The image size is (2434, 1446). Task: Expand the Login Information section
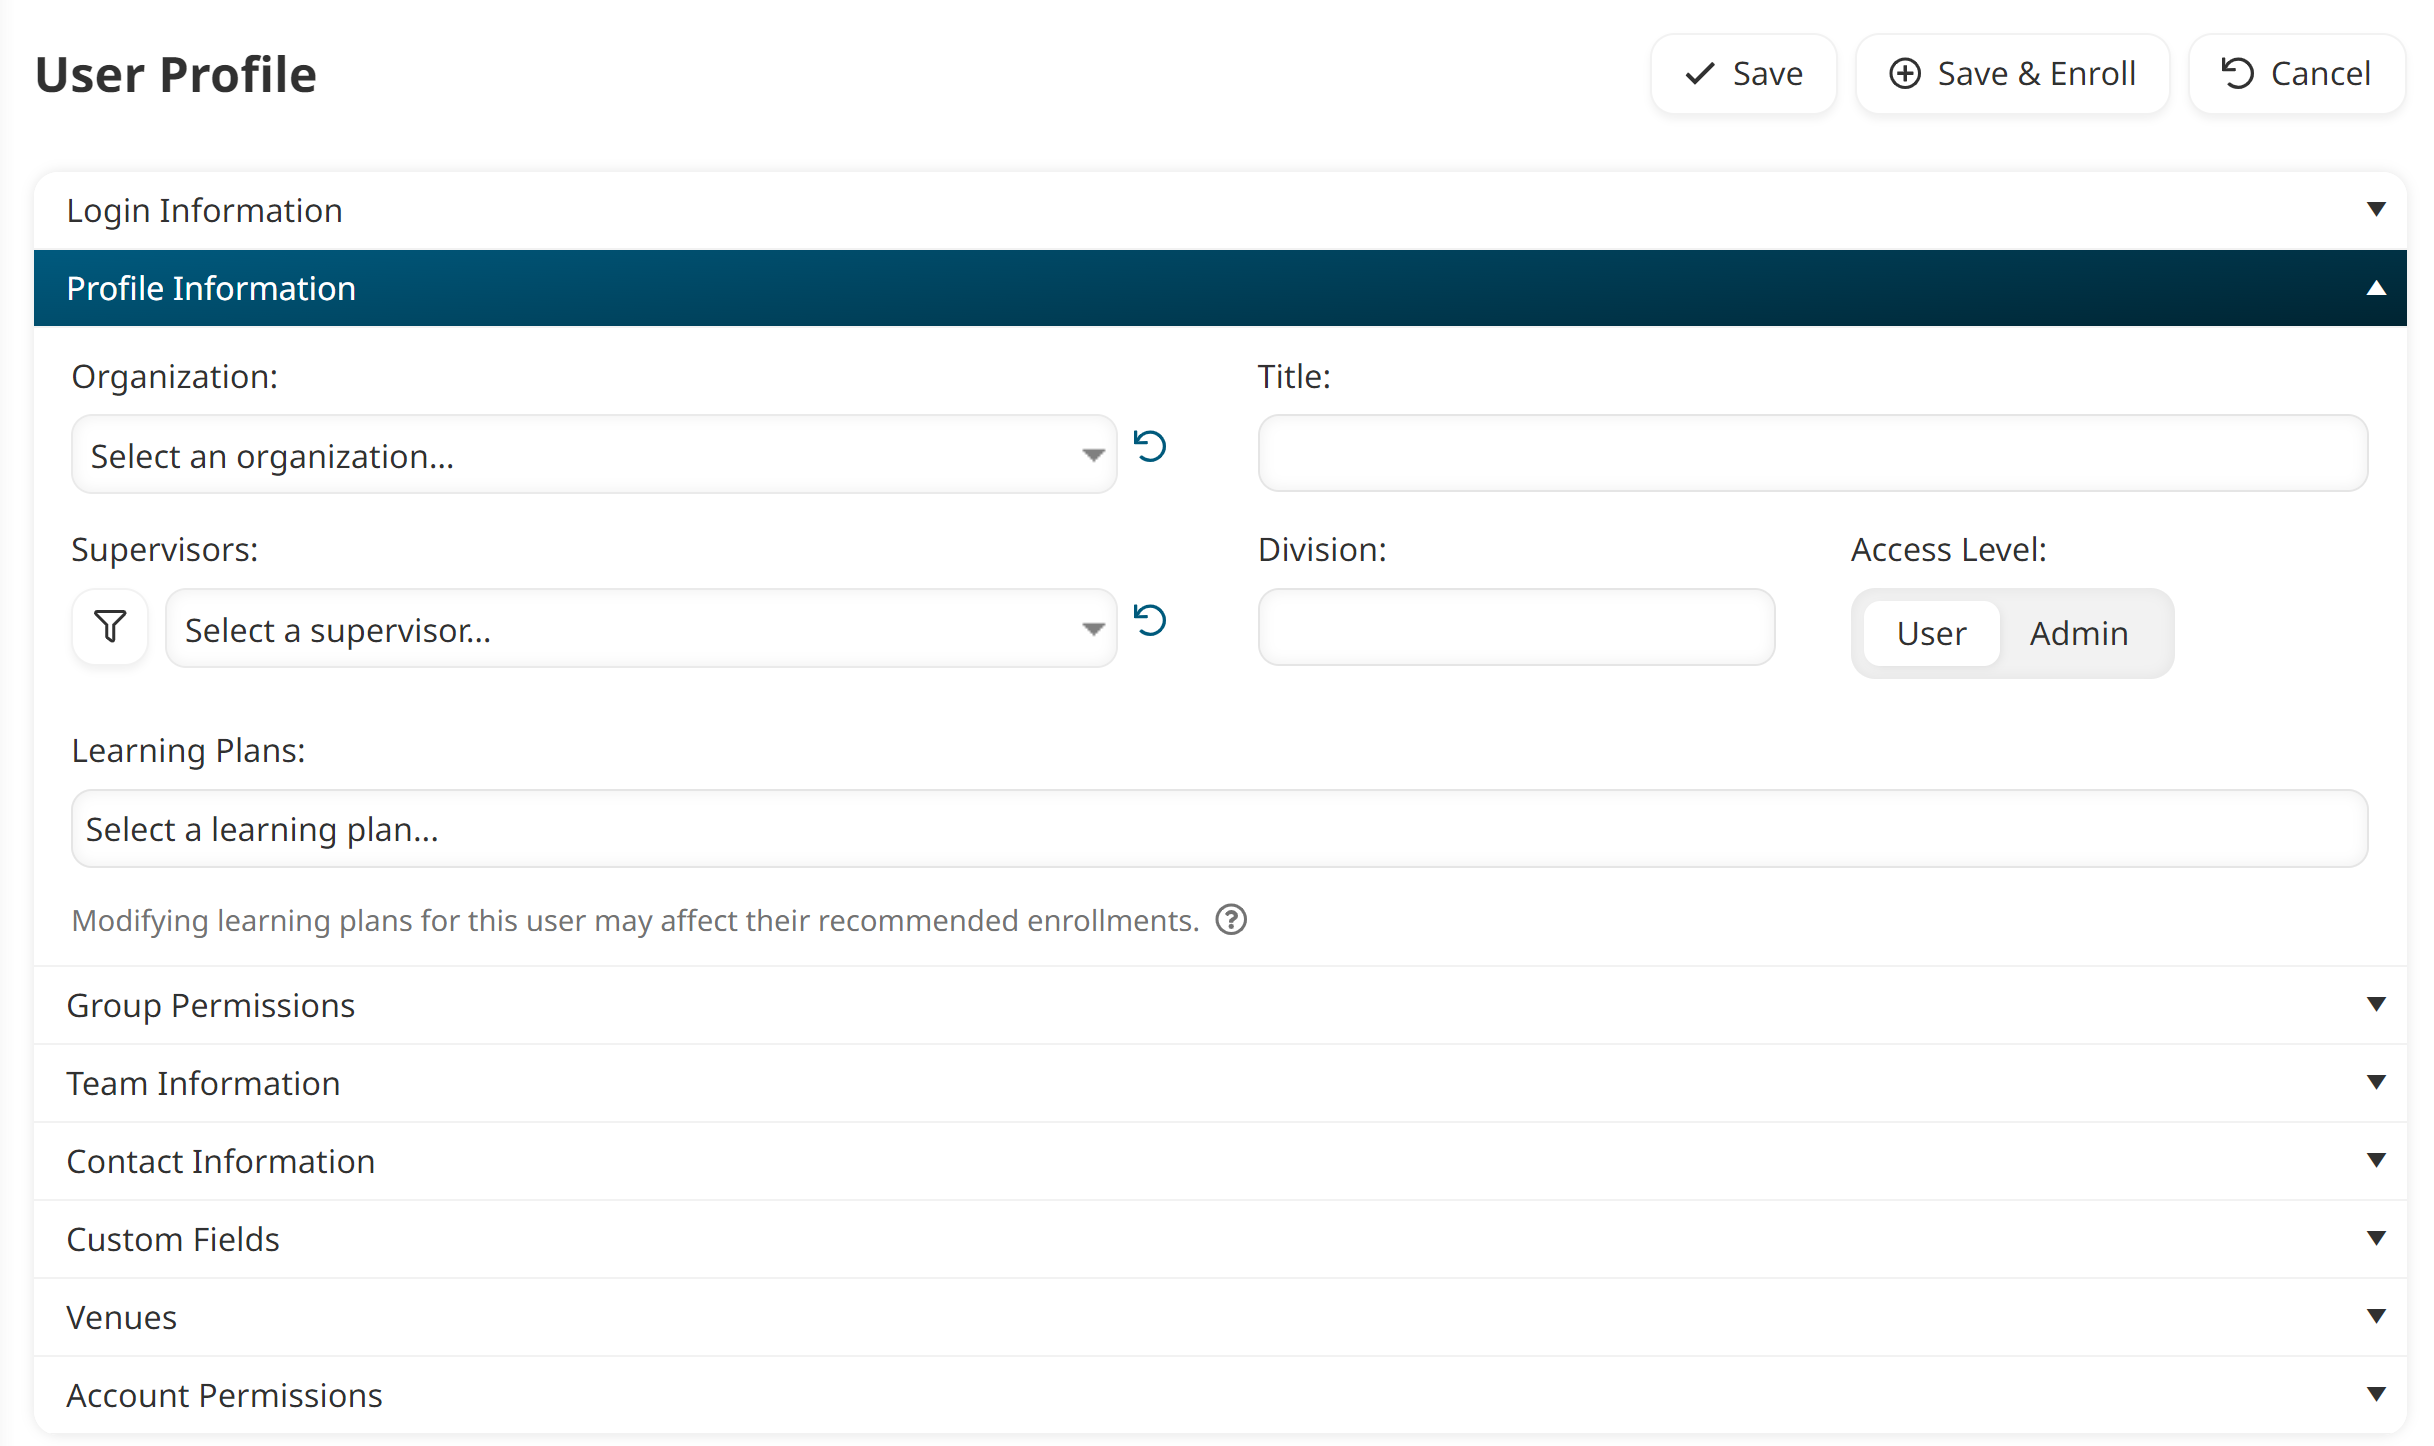click(x=1220, y=210)
